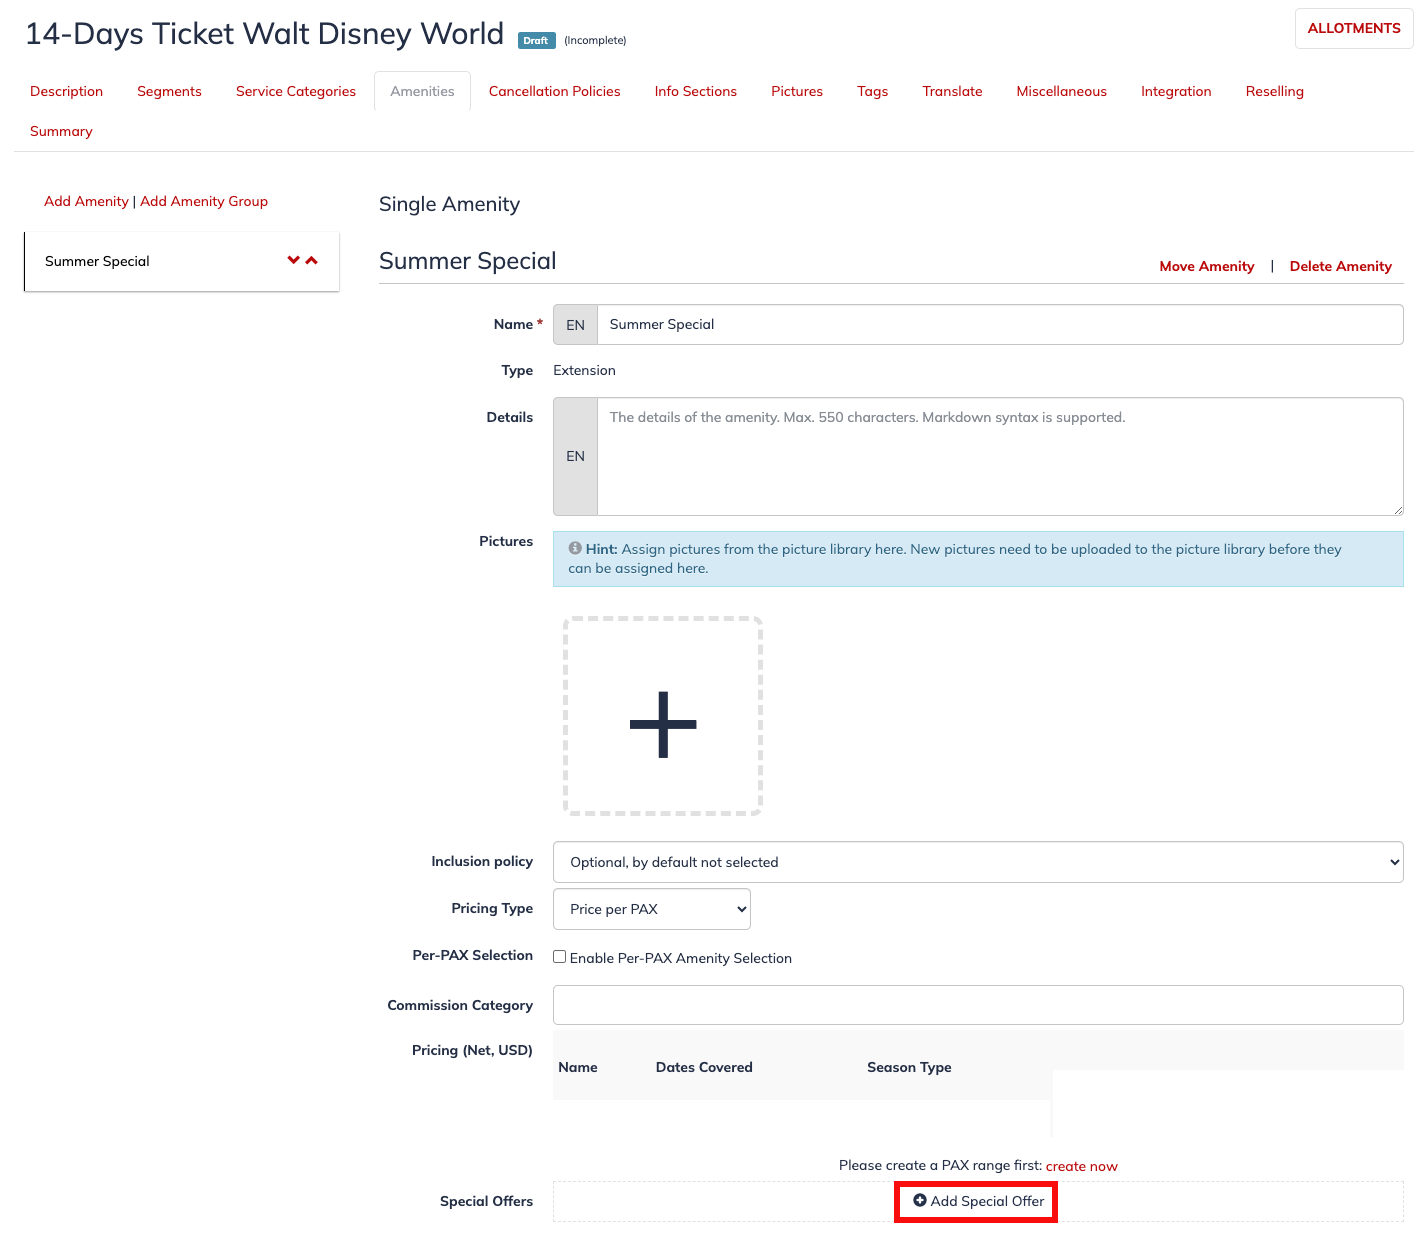Open the Translate tab
Screen dimensions: 1428x1258
[952, 91]
